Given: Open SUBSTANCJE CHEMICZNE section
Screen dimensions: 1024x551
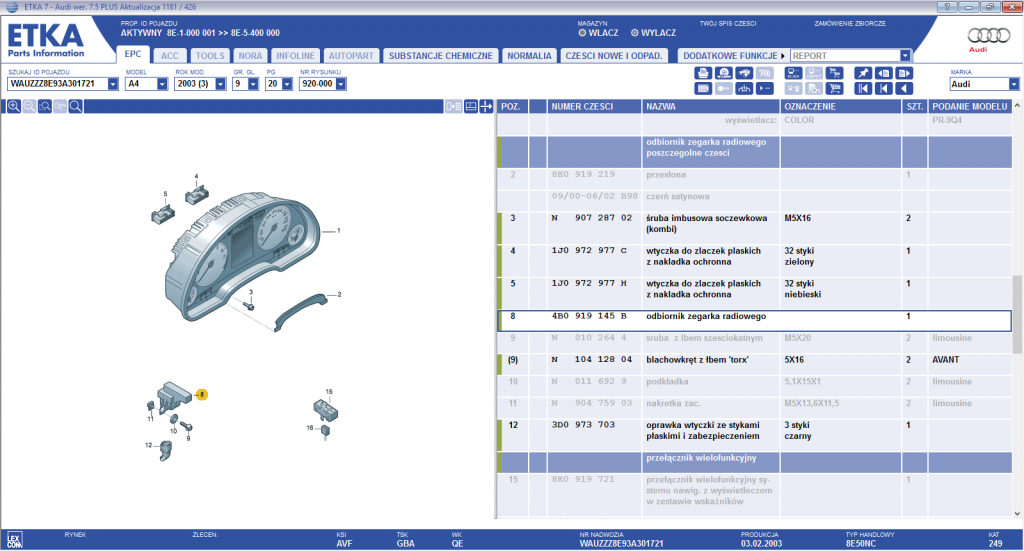Looking at the screenshot, I should (x=441, y=56).
